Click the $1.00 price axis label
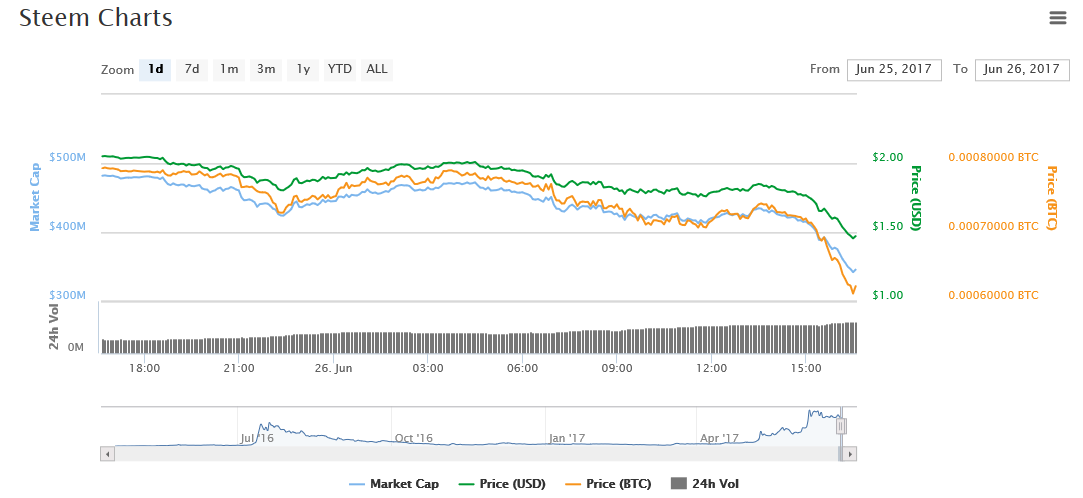Image resolution: width=1083 pixels, height=498 pixels. (x=888, y=296)
